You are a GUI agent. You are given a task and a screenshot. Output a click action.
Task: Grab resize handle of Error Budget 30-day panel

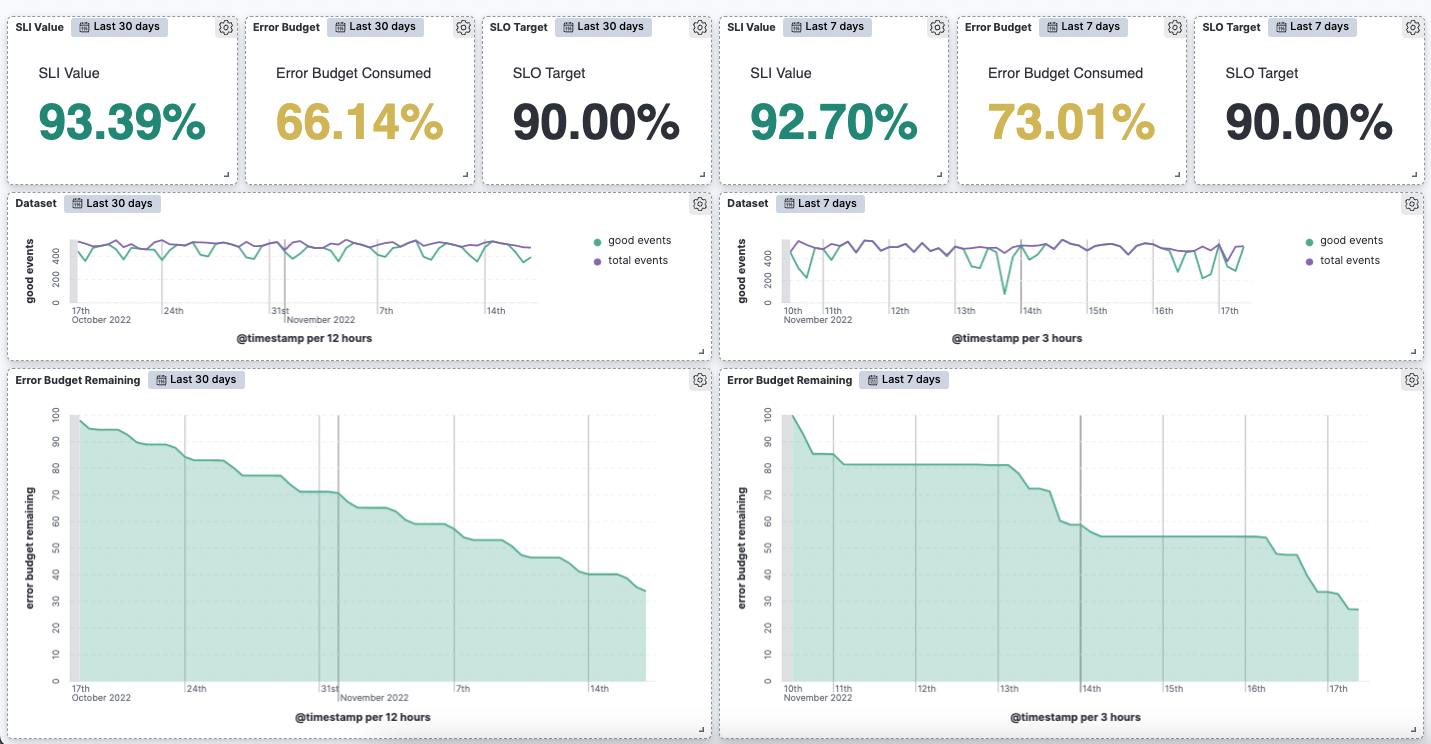tap(465, 175)
